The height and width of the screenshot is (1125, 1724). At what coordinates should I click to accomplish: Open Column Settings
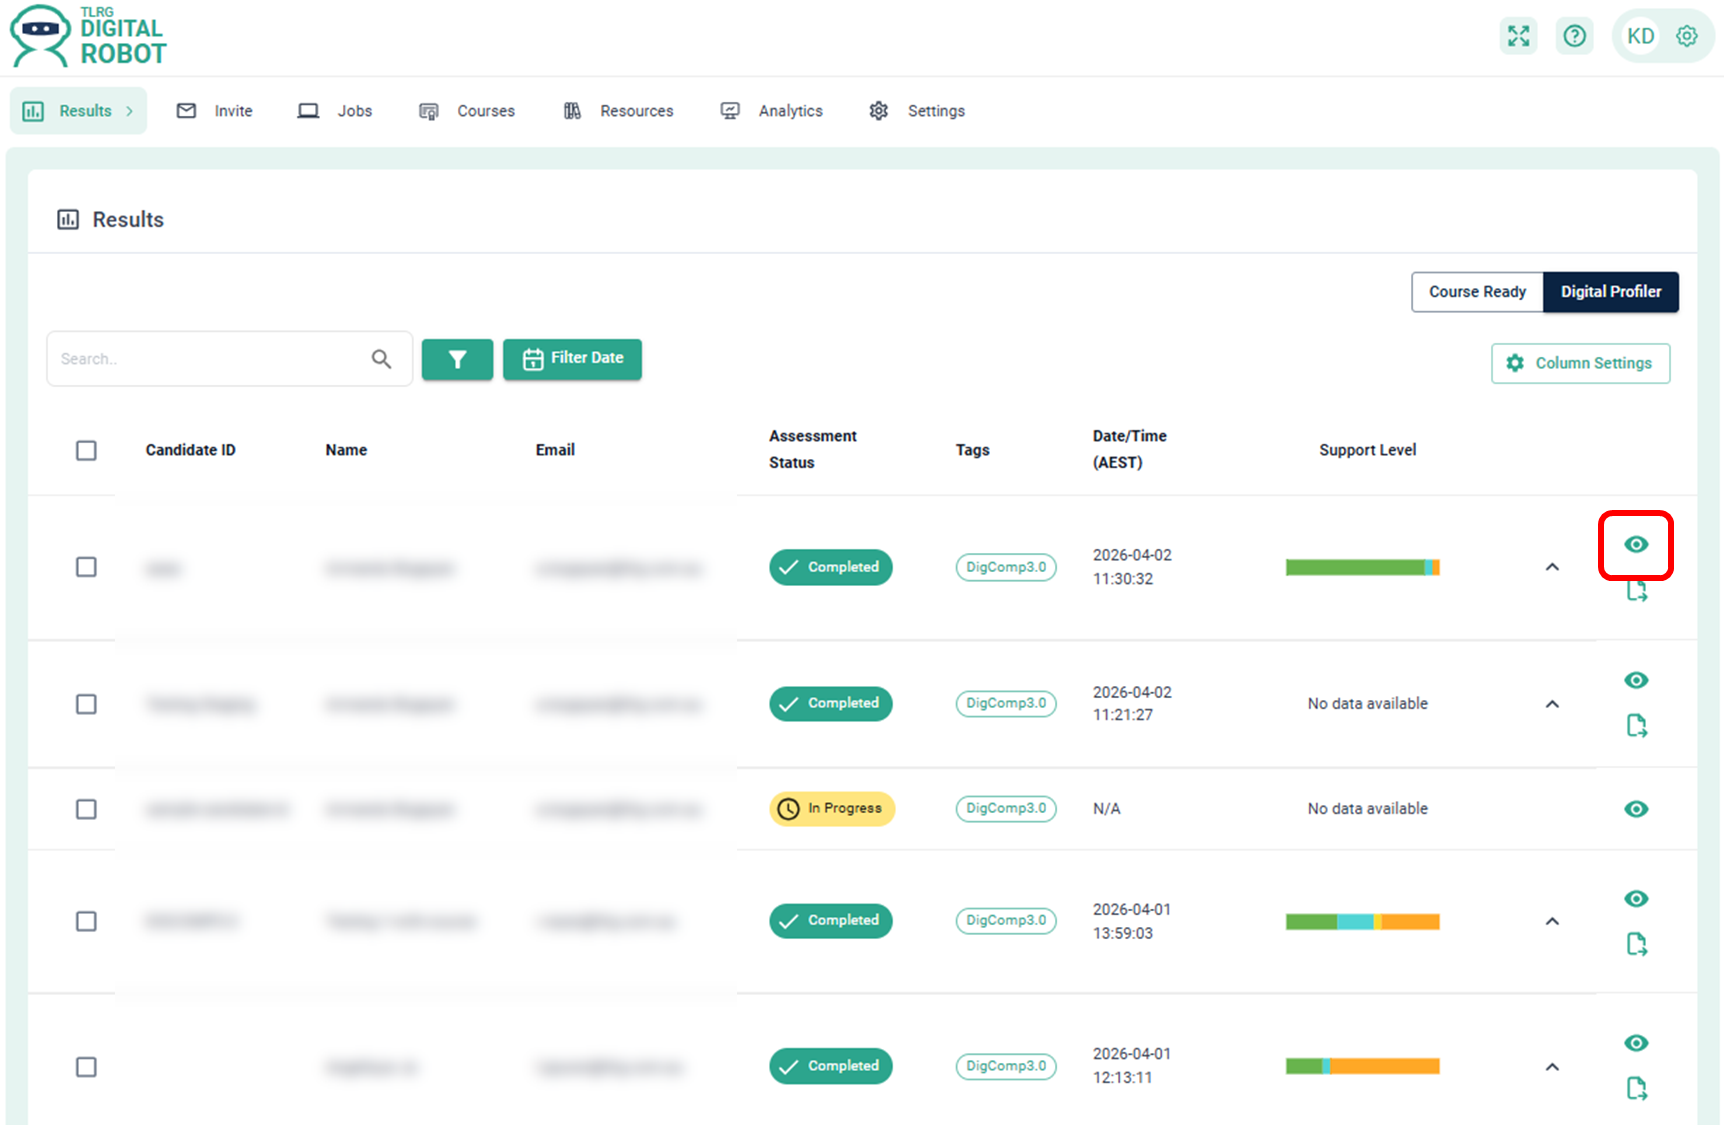[x=1580, y=363]
